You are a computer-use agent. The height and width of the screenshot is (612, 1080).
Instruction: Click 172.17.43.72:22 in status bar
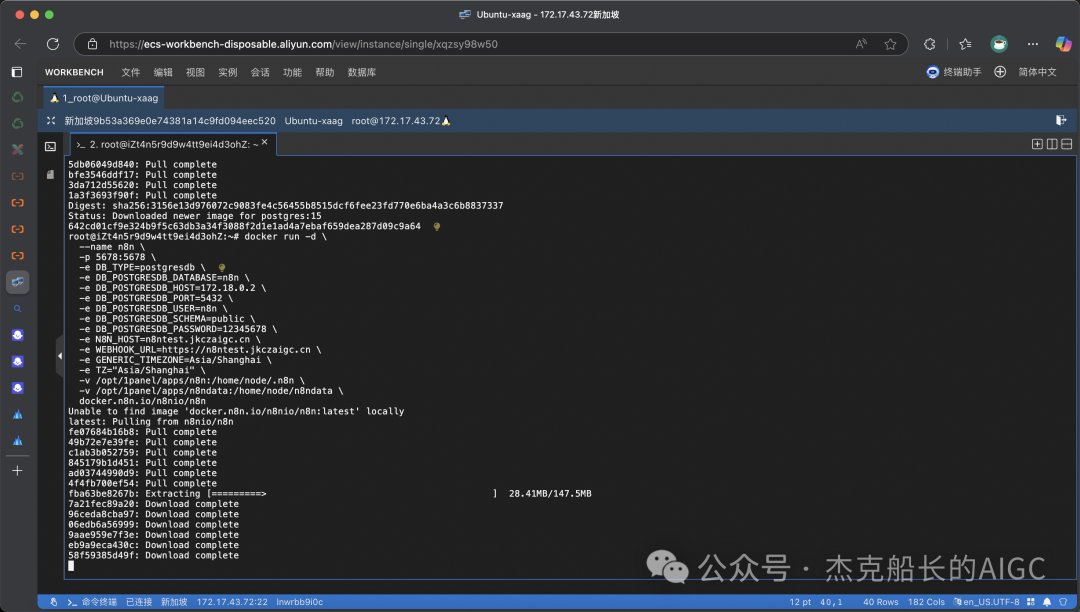coord(232,602)
